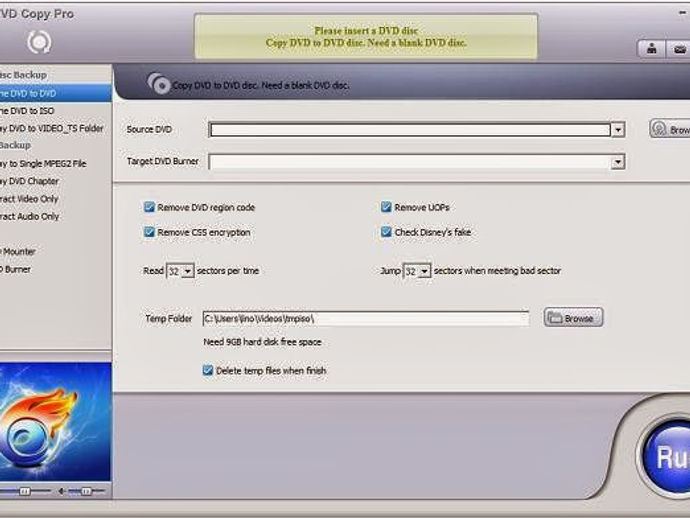Open the Read sectors per time dropdown
Screen dimensions: 690x518
(188, 271)
